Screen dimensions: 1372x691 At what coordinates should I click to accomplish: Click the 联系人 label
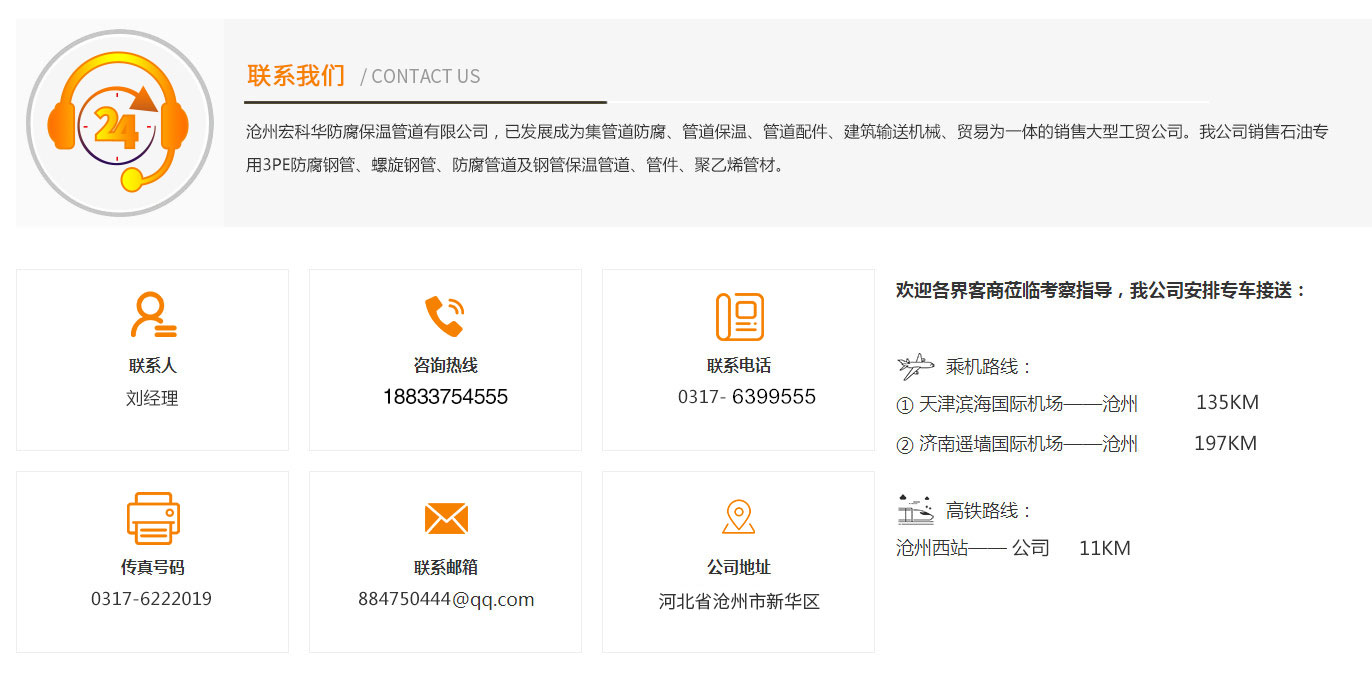tap(153, 366)
